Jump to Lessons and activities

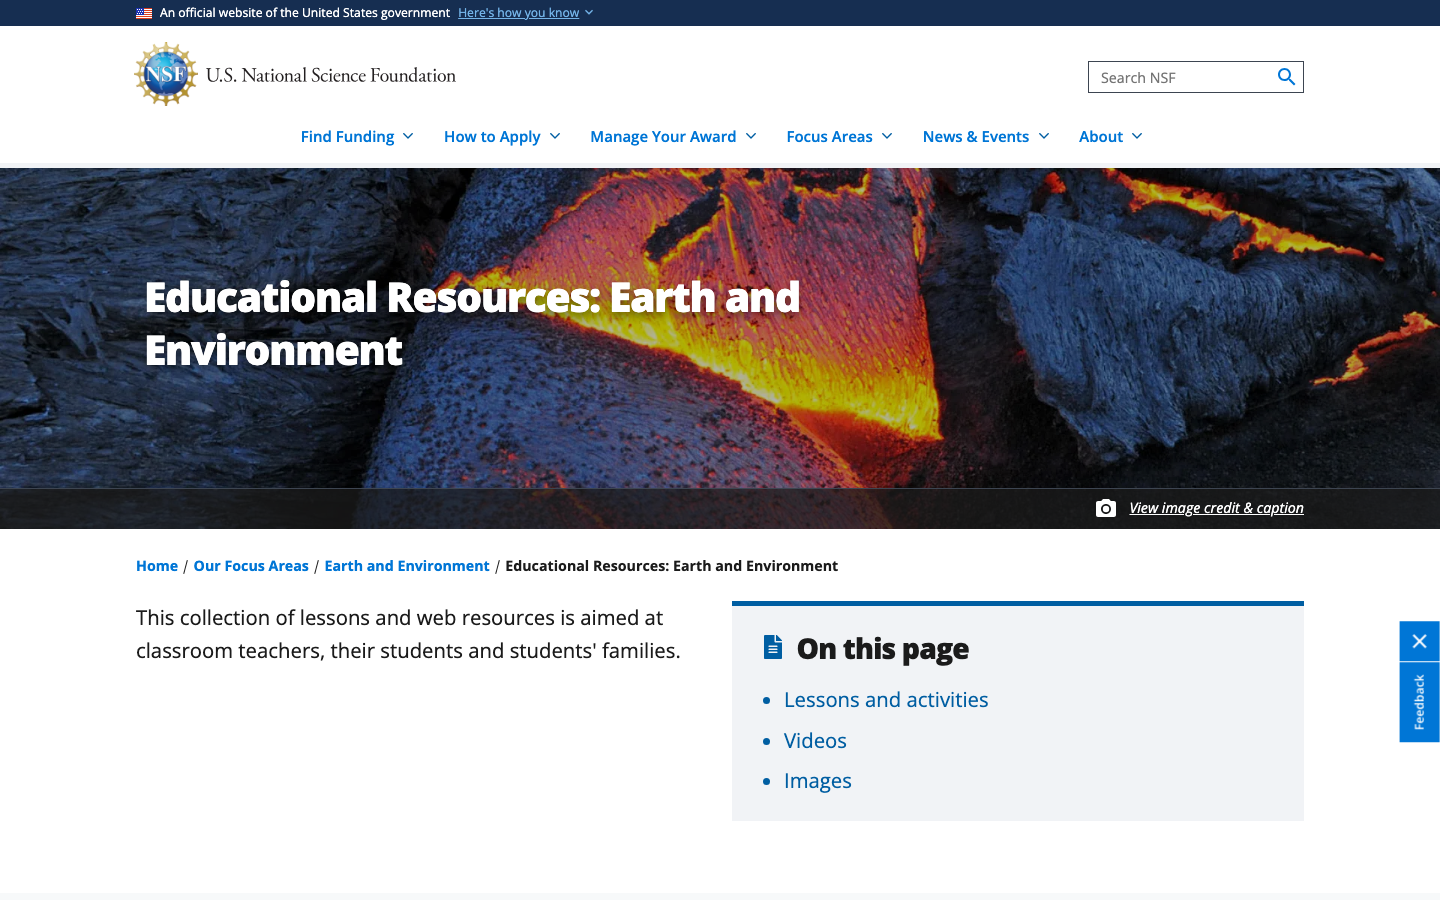[886, 700]
